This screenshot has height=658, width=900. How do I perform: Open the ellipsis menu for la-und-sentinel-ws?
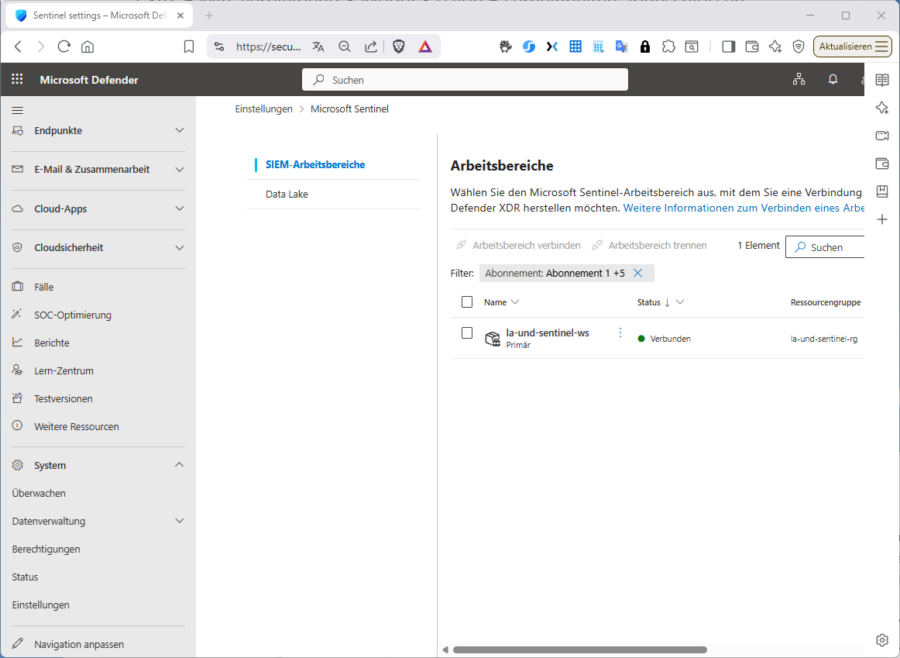click(x=619, y=332)
